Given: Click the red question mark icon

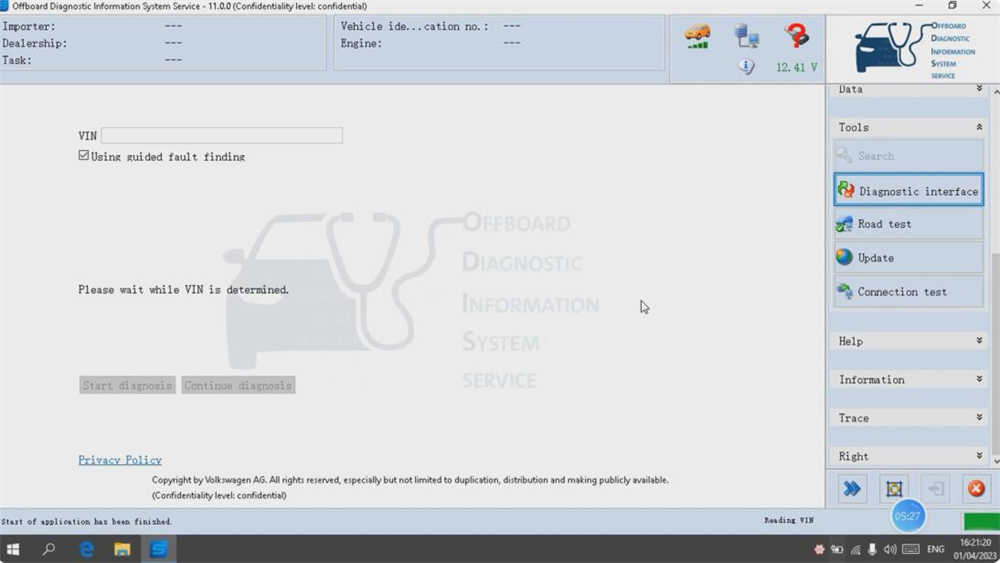Looking at the screenshot, I should point(796,35).
